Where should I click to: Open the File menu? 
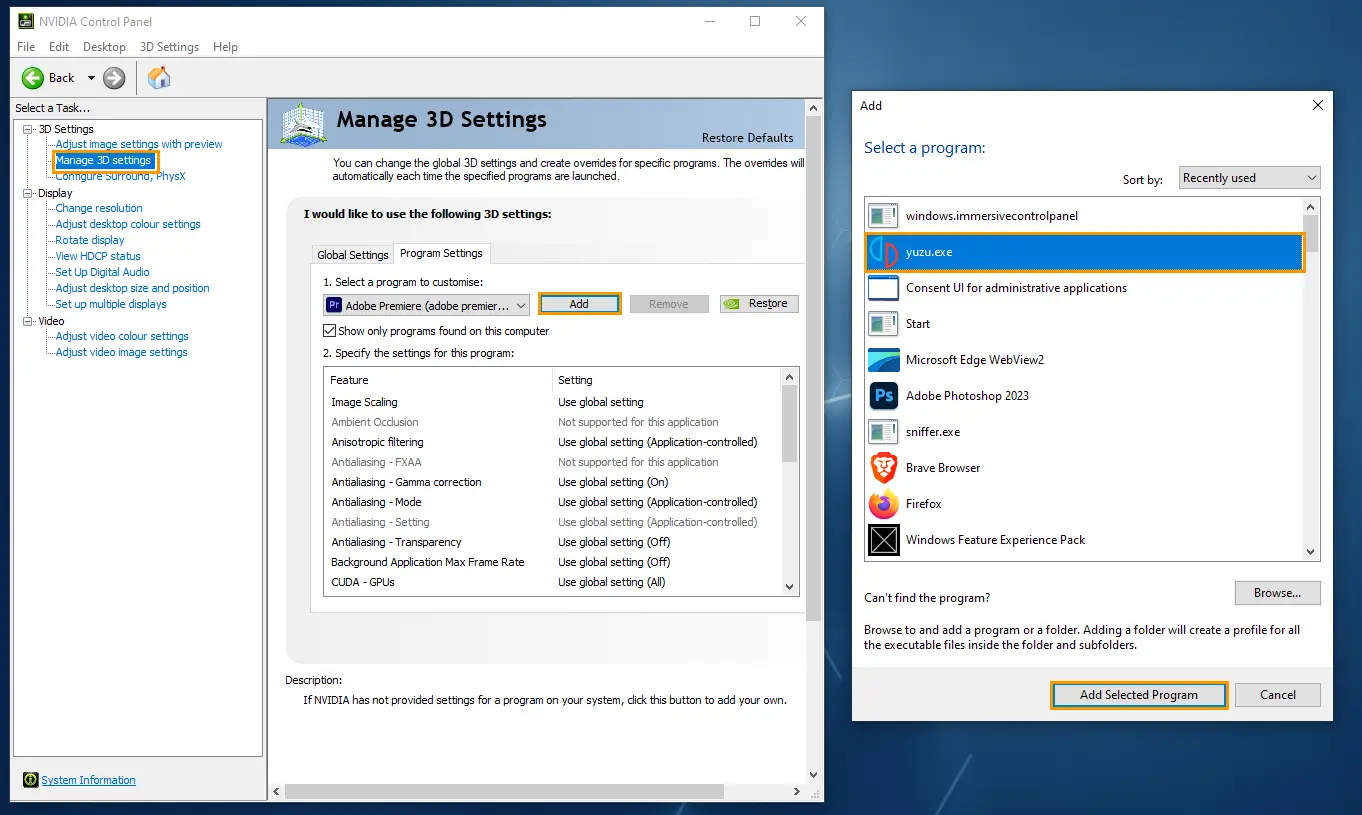click(26, 47)
